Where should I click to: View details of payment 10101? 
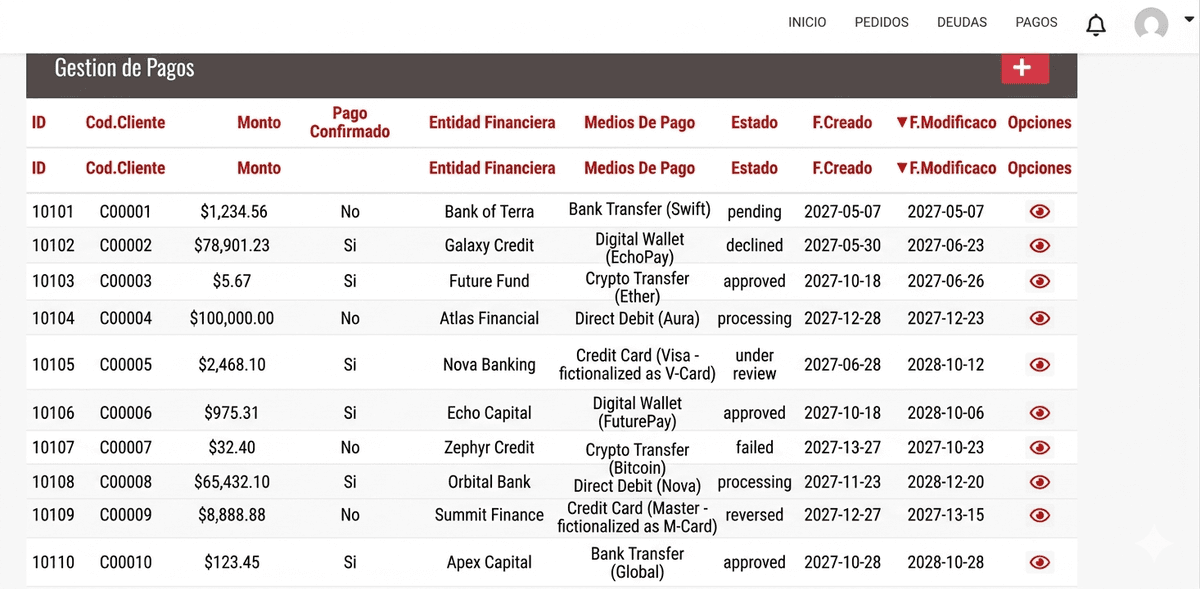point(1039,212)
